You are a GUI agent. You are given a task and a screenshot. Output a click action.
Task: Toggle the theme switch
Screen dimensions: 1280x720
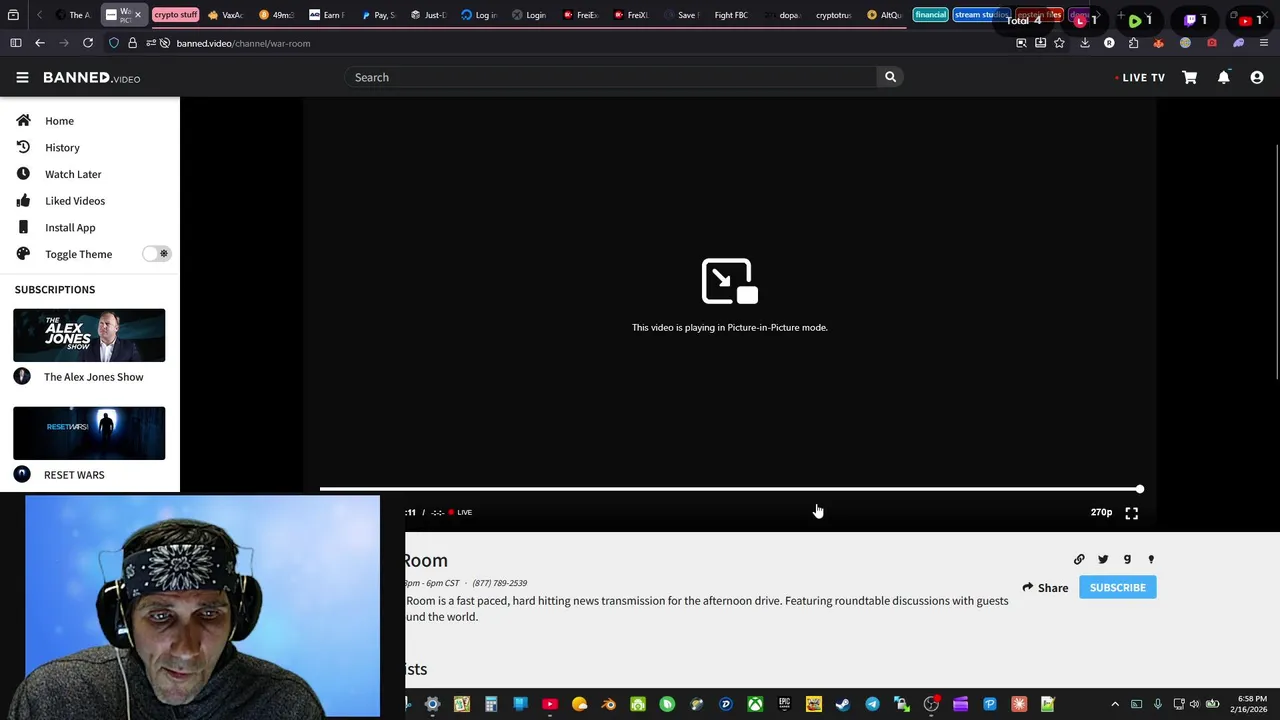coord(156,254)
